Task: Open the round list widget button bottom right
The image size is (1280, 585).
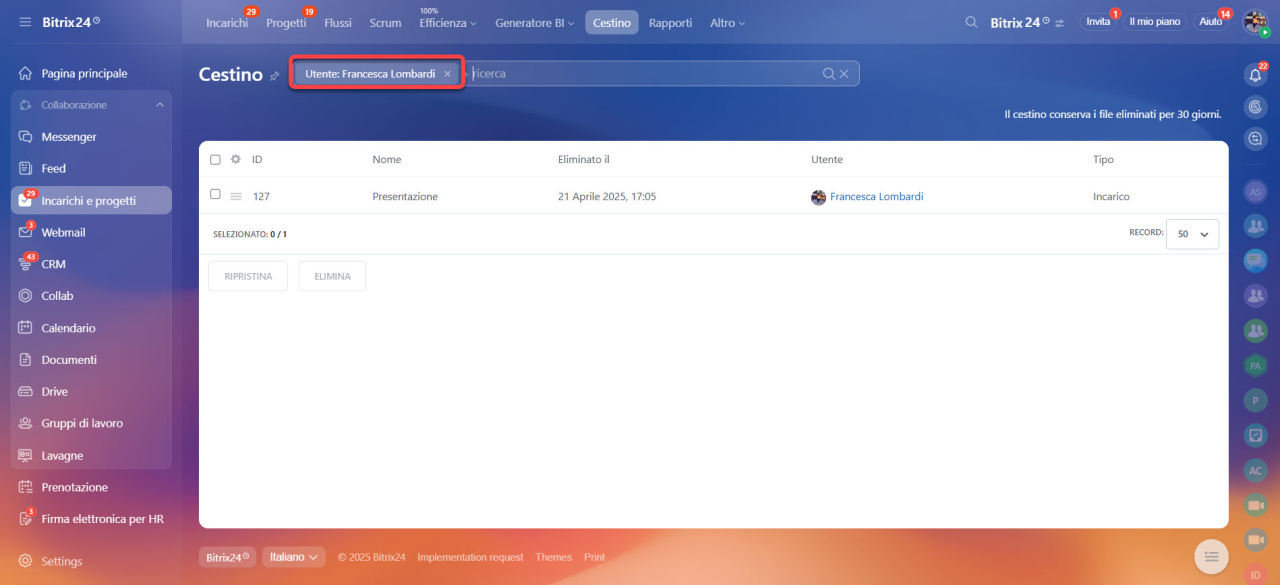Action: tap(1211, 556)
